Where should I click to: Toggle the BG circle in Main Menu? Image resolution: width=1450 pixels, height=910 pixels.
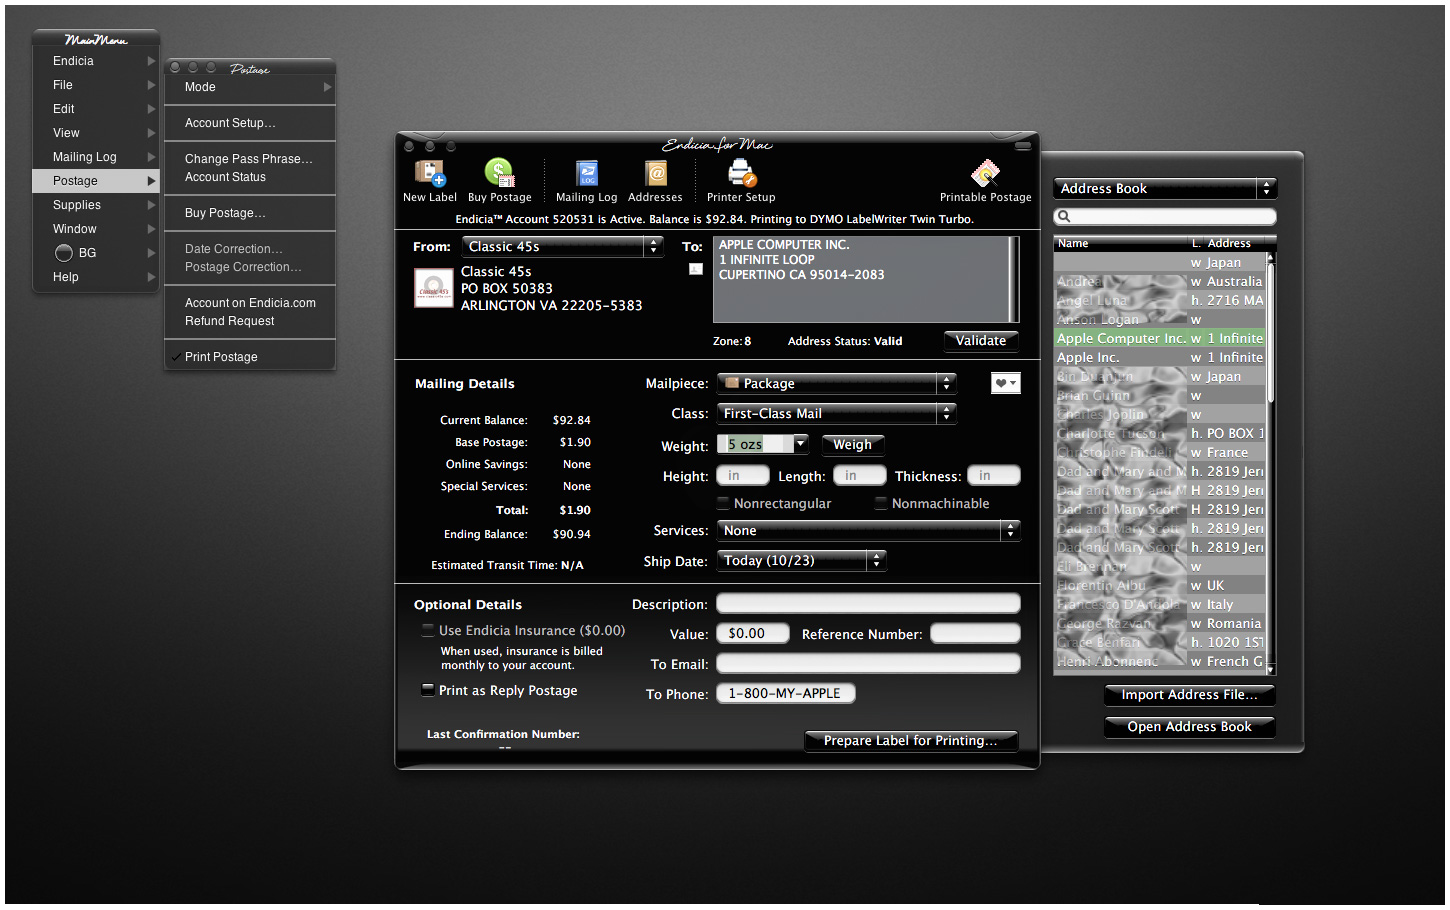click(64, 253)
